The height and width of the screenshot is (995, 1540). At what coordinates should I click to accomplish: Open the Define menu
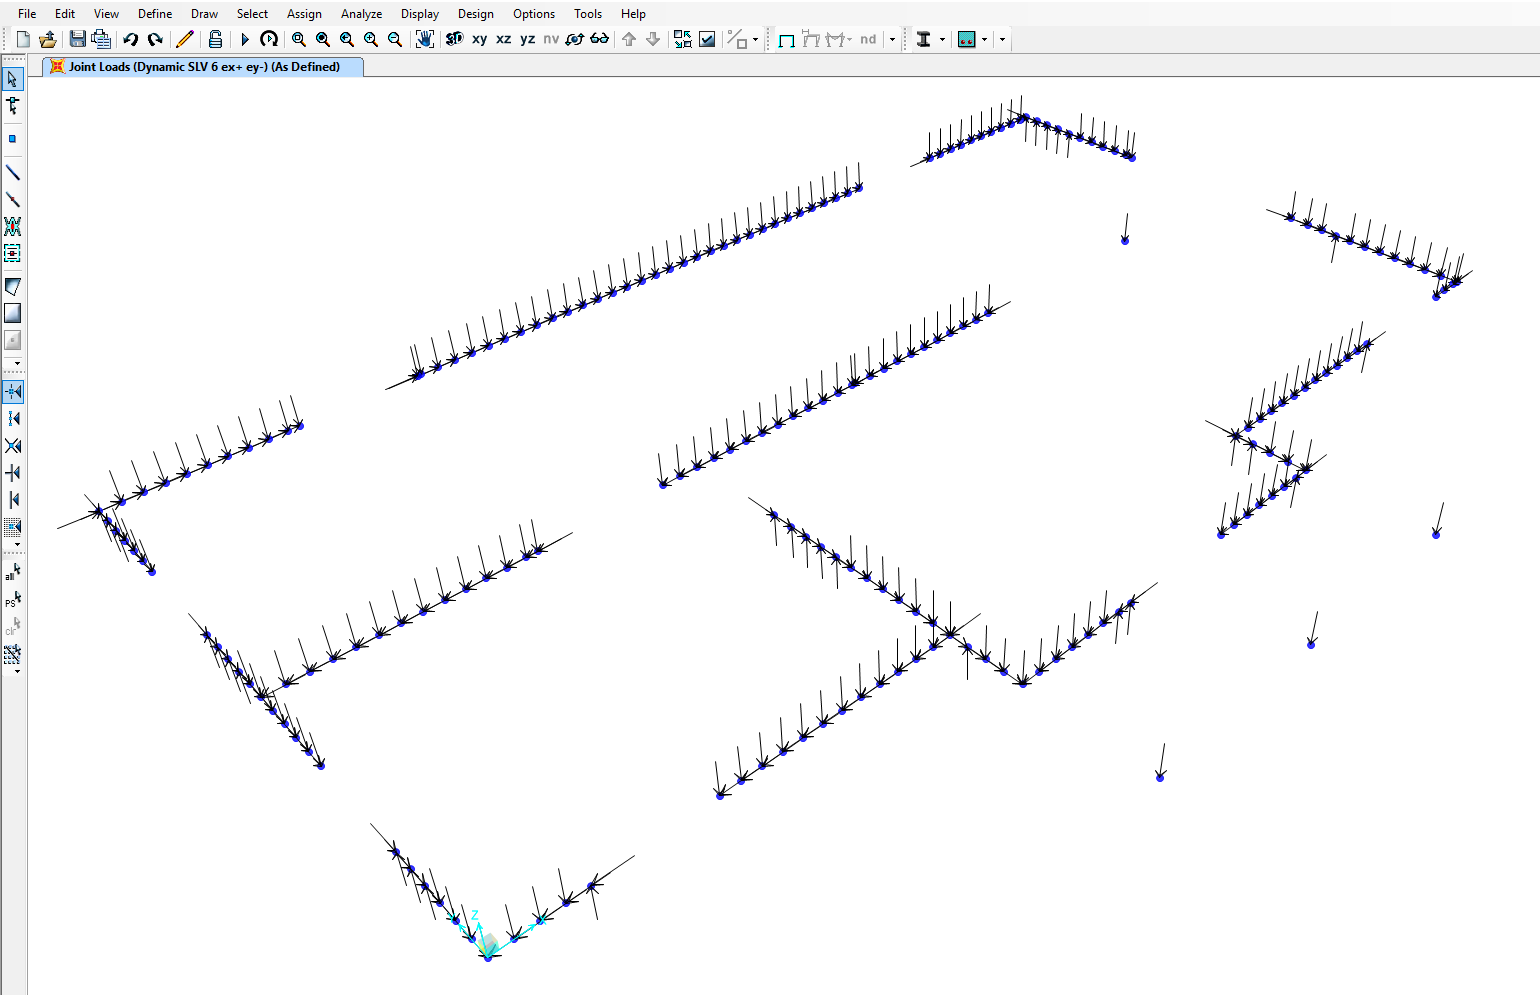(155, 14)
